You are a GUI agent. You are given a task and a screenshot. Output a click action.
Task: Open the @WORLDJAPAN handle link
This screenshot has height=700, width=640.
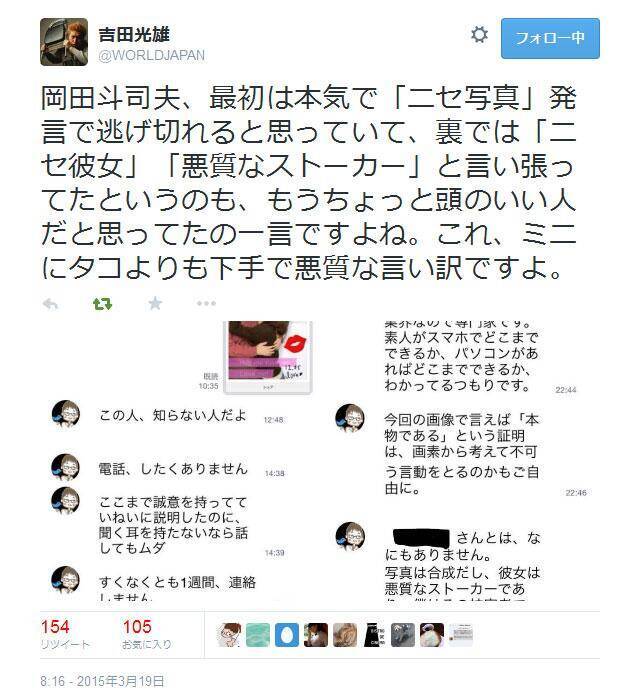pyautogui.click(x=152, y=55)
